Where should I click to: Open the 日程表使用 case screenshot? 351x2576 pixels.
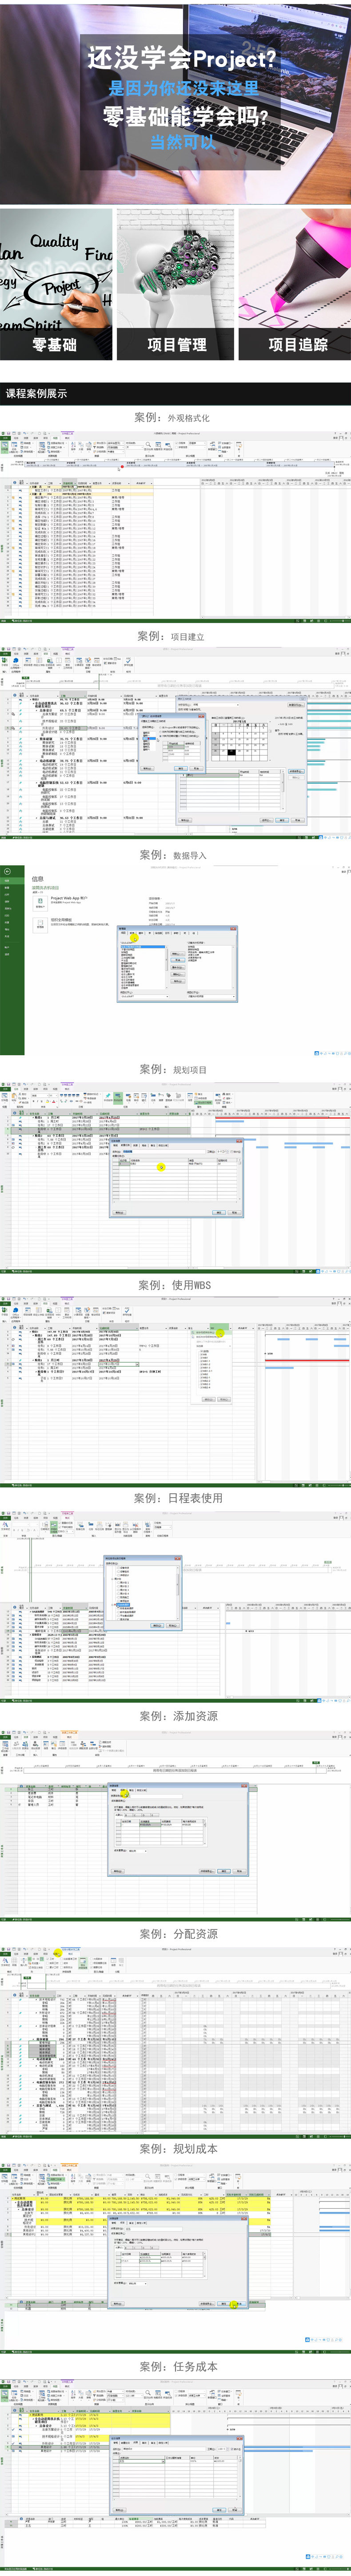[x=175, y=1606]
